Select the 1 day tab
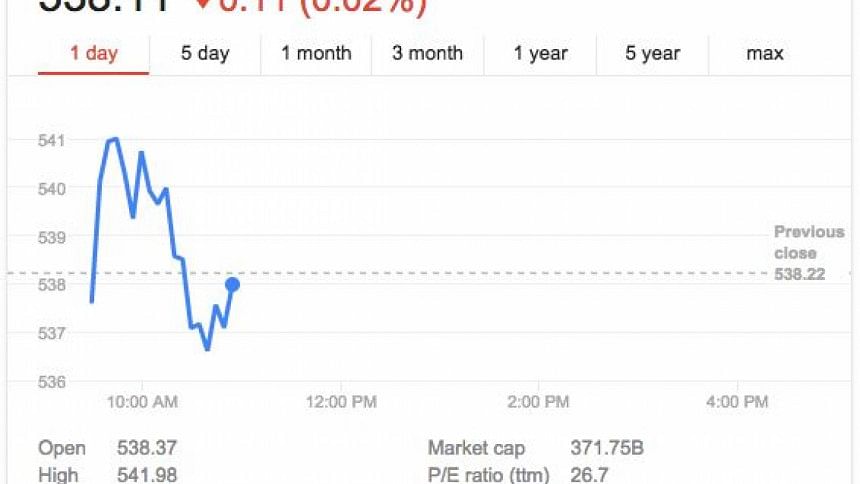This screenshot has width=860, height=484. click(94, 54)
